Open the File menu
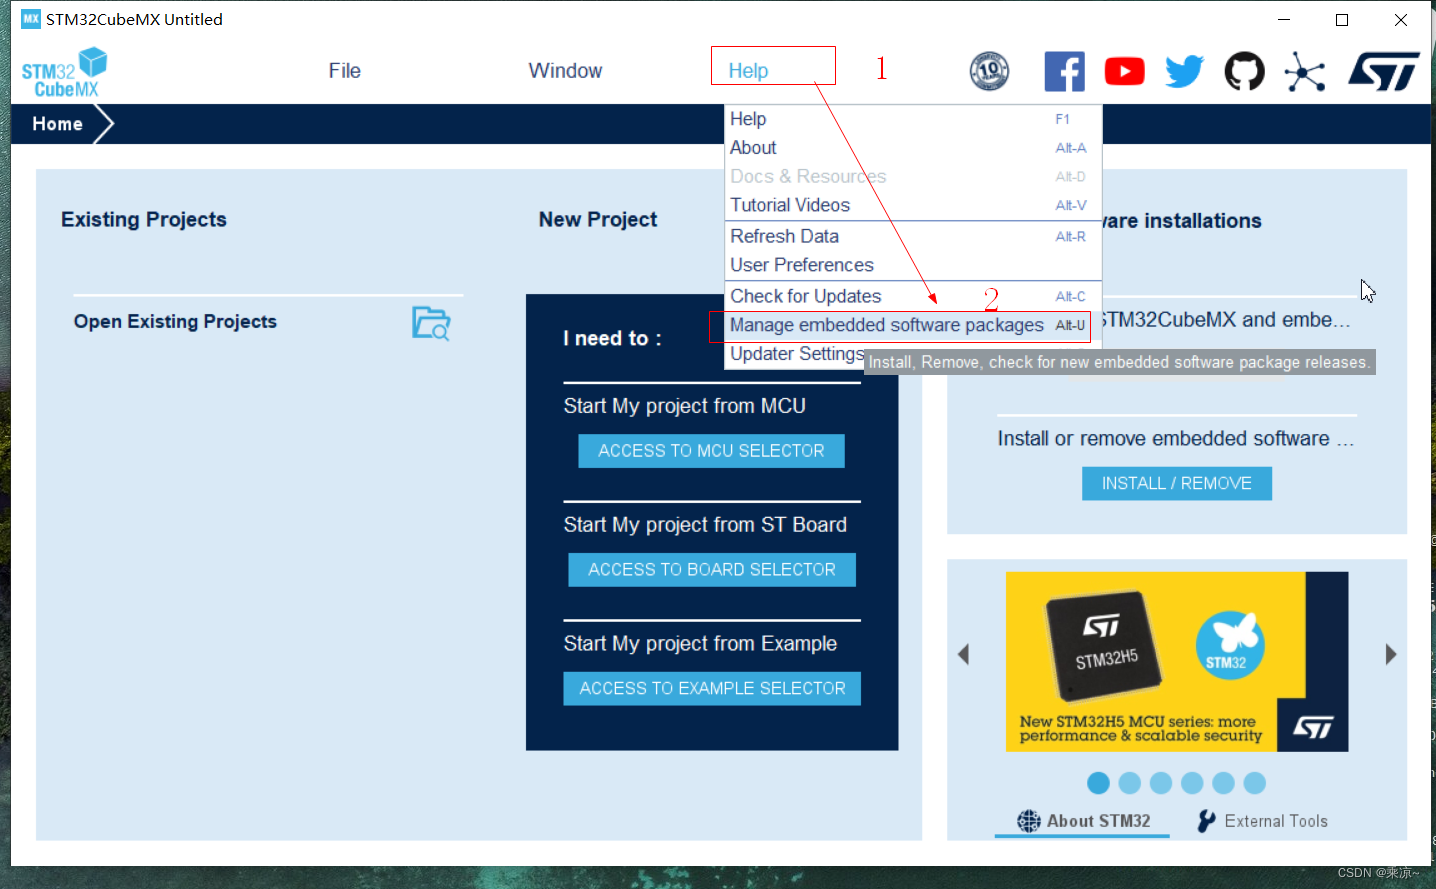 [x=344, y=71]
